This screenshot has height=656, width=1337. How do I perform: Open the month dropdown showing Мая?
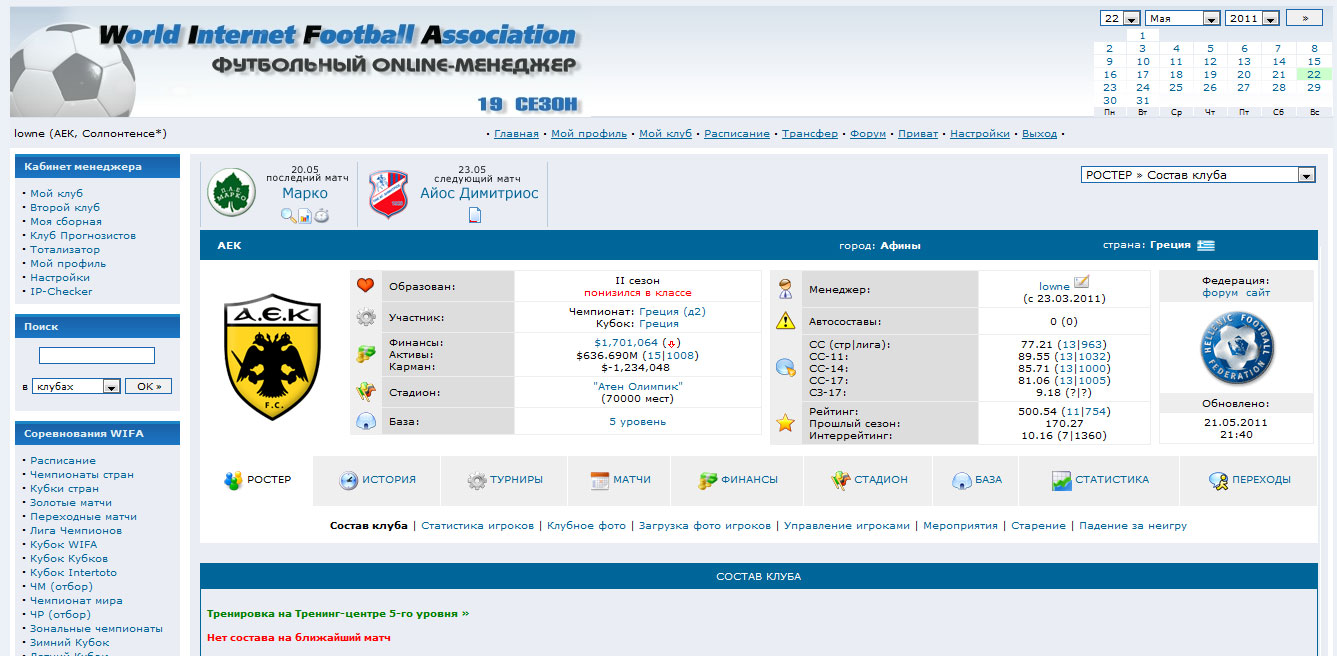point(1183,18)
